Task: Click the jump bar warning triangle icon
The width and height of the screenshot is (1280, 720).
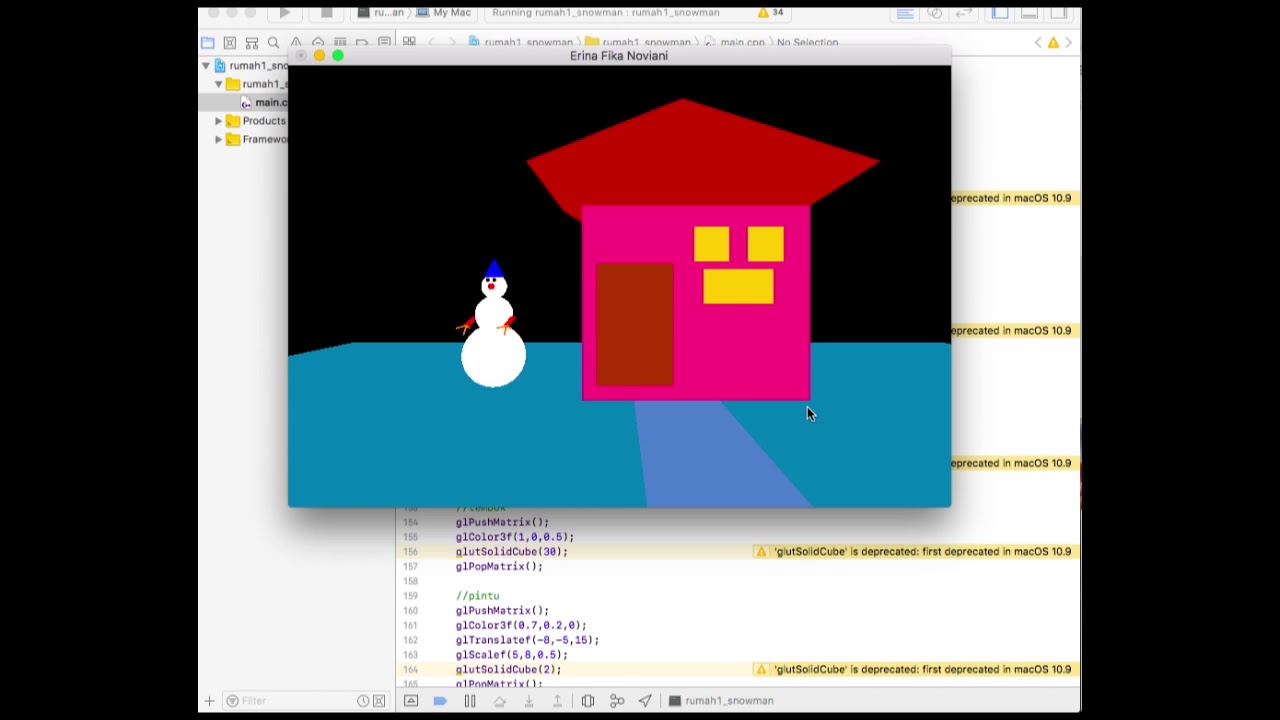Action: click(x=1053, y=42)
